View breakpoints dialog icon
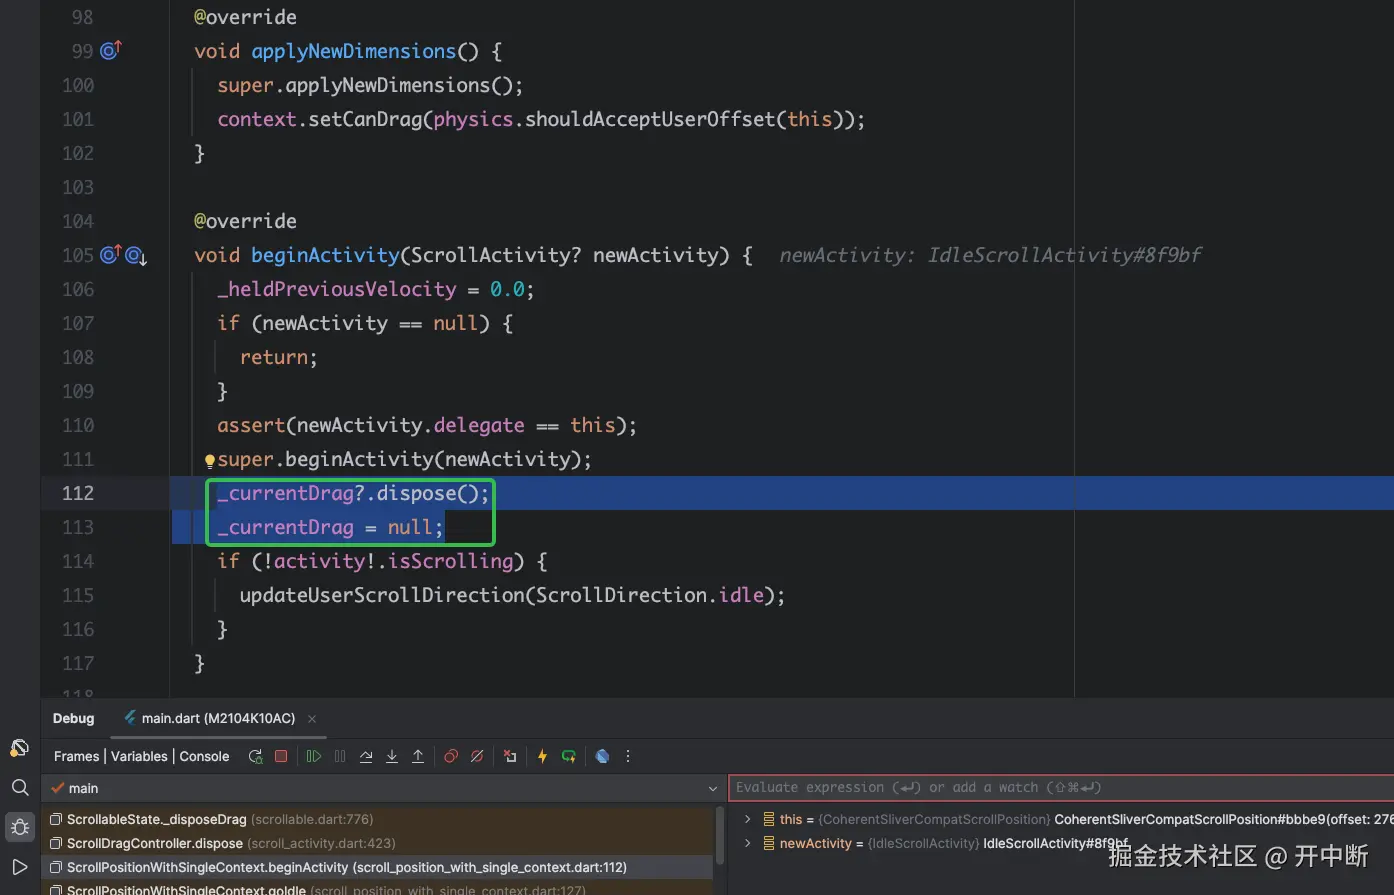1394x895 pixels. (x=451, y=757)
